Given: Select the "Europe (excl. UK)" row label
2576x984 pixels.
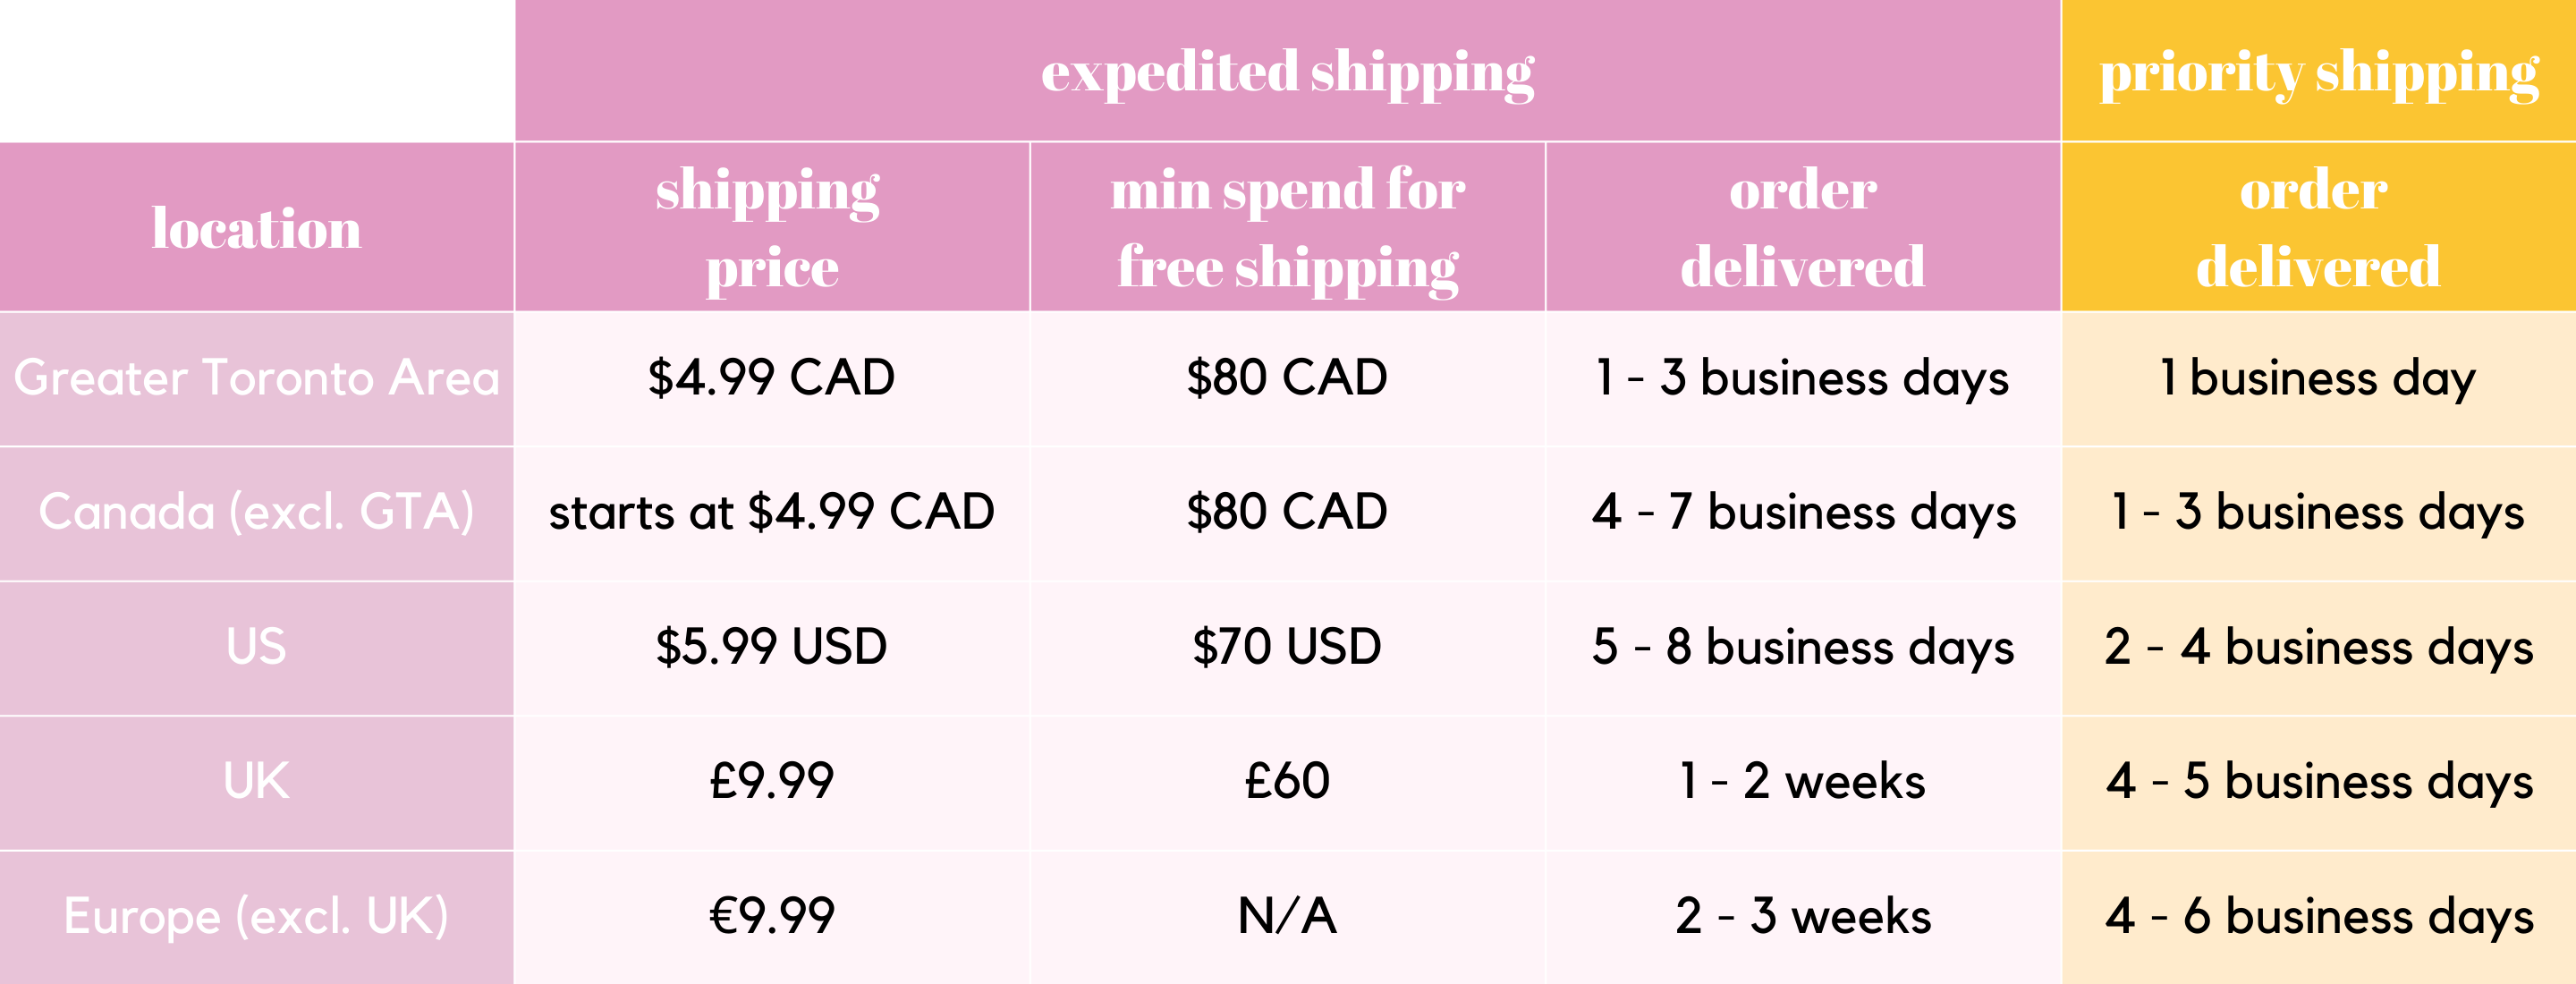Looking at the screenshot, I should 256,916.
